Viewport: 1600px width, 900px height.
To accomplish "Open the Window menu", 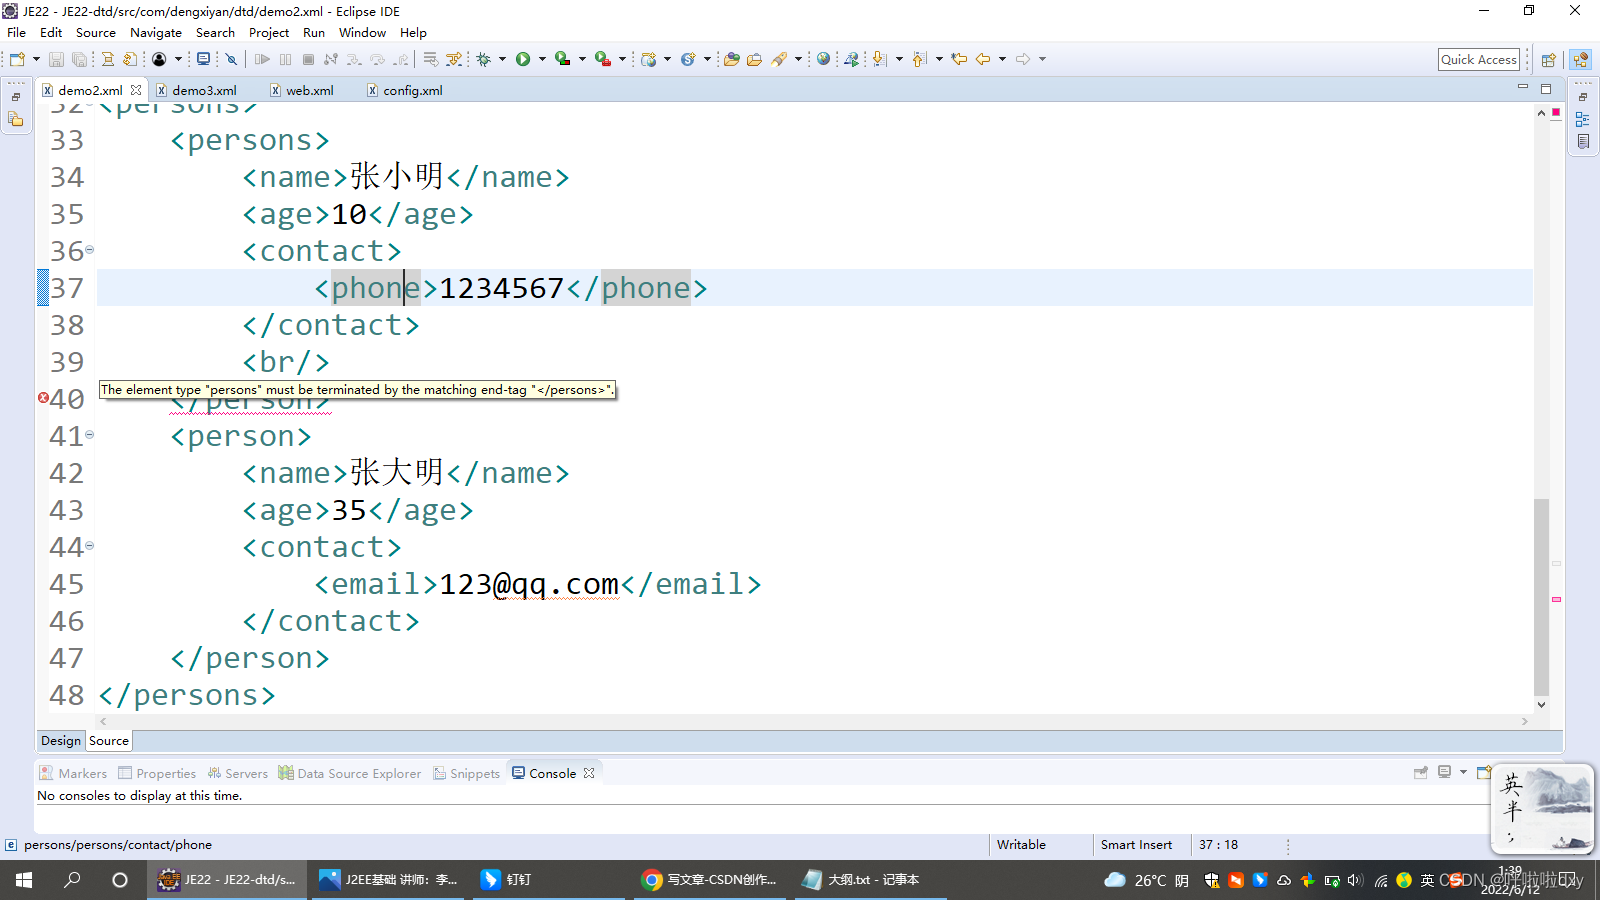I will click(x=362, y=32).
